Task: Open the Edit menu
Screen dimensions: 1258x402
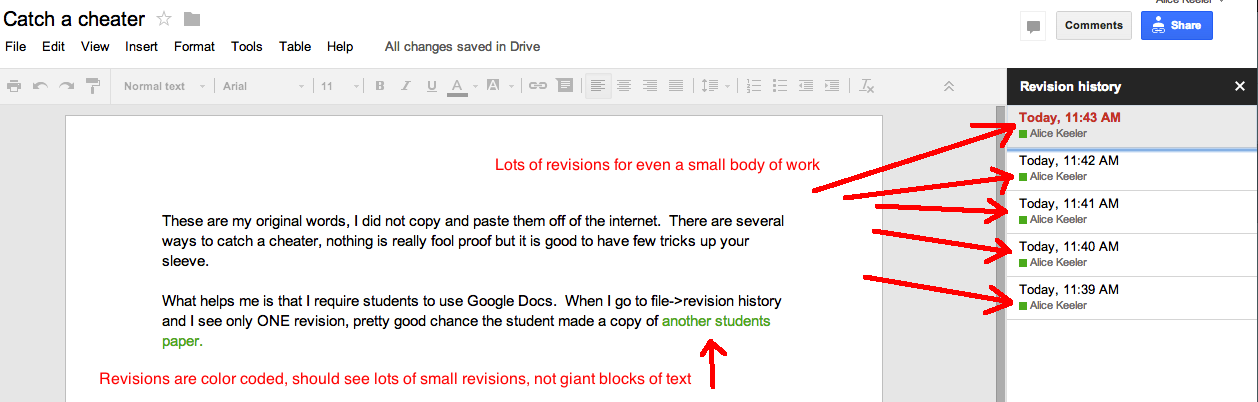Action: pos(53,46)
